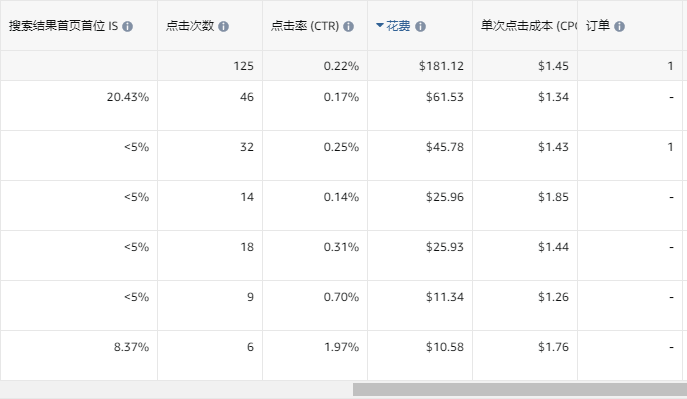Viewport: 687px width, 399px height.
Task: Click the 32 clicks cell
Action: coord(210,155)
